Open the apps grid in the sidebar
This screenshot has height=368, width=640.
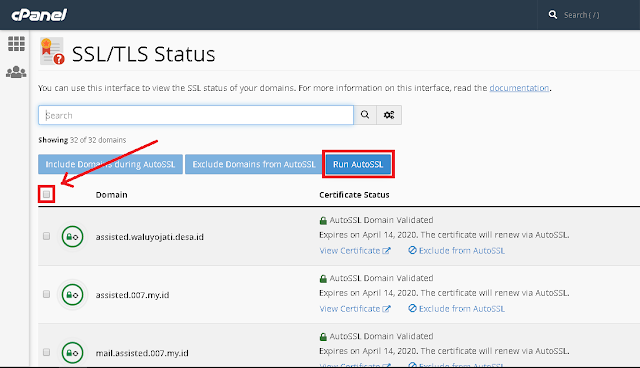(x=16, y=44)
